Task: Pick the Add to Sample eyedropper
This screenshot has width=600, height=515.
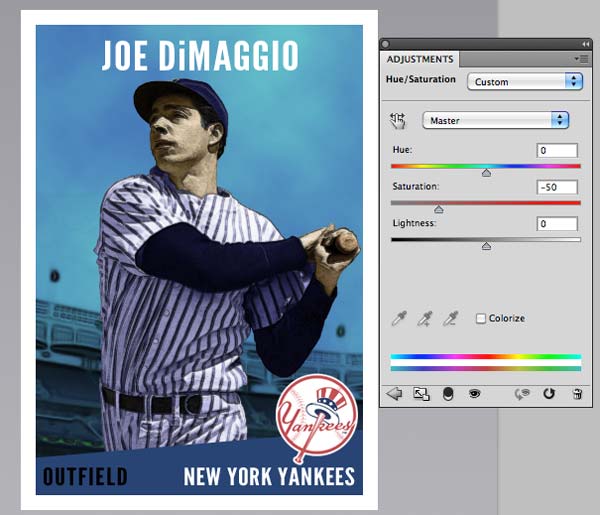Action: pyautogui.click(x=425, y=318)
